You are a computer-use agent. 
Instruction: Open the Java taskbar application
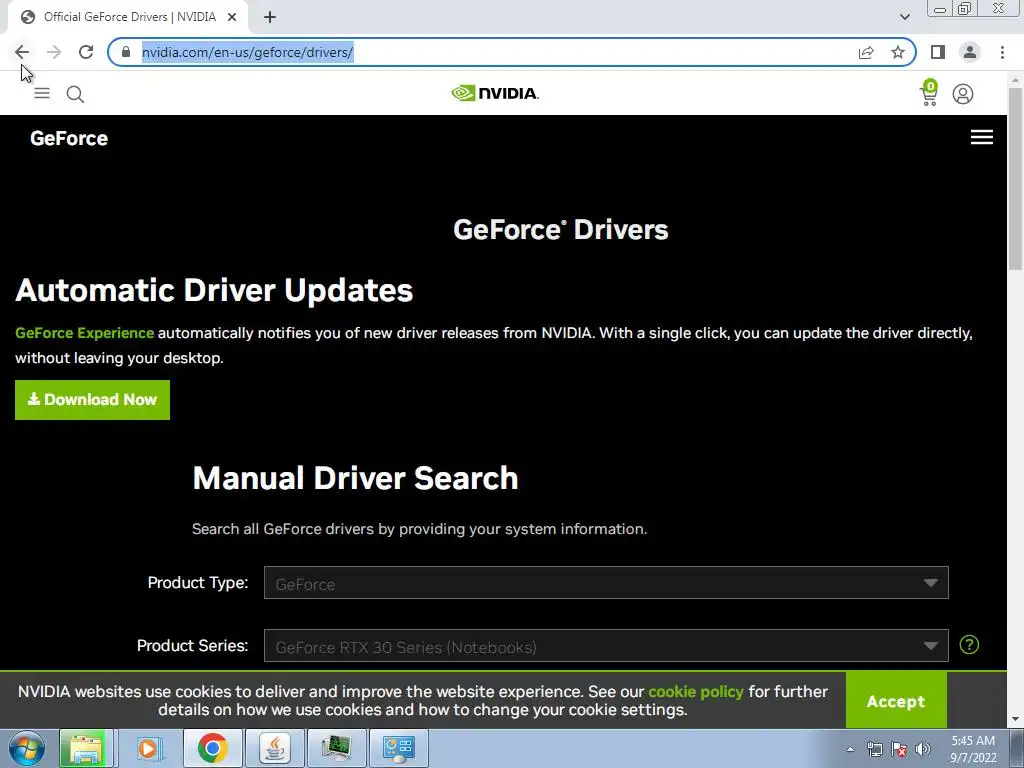tap(274, 748)
